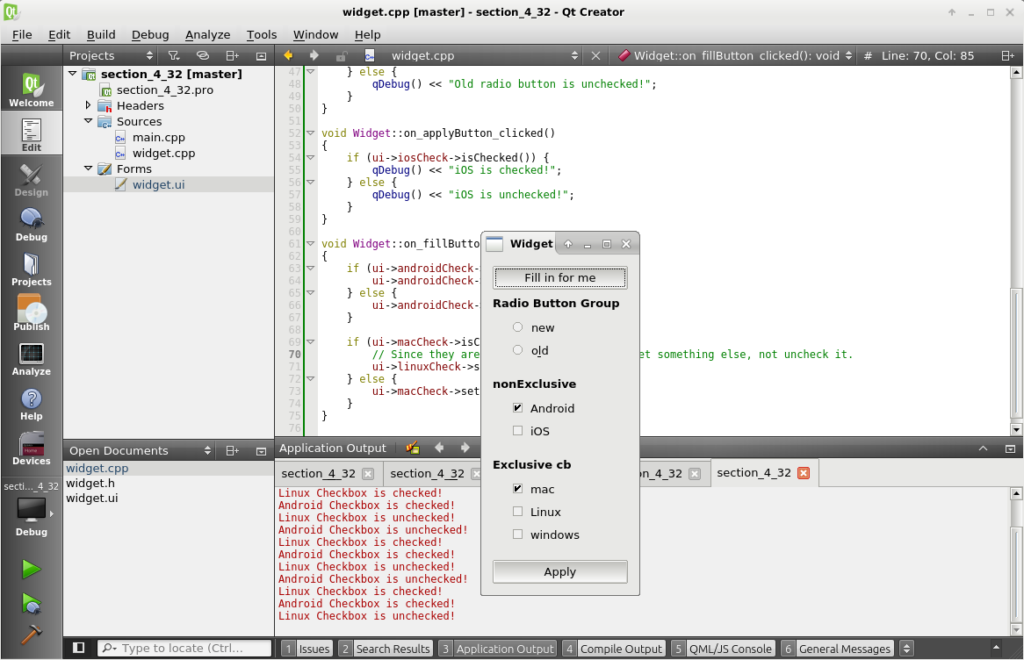
Task: Click the green Run button
Action: 31,569
